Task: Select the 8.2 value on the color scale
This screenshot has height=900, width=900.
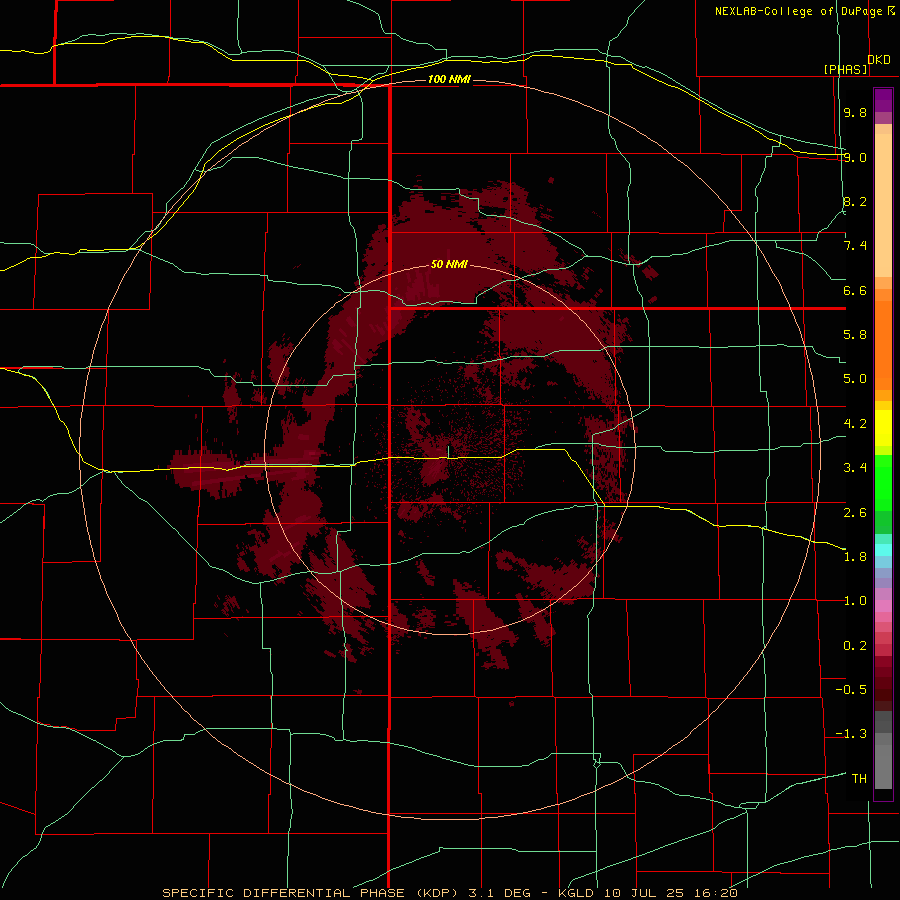Action: tap(855, 201)
